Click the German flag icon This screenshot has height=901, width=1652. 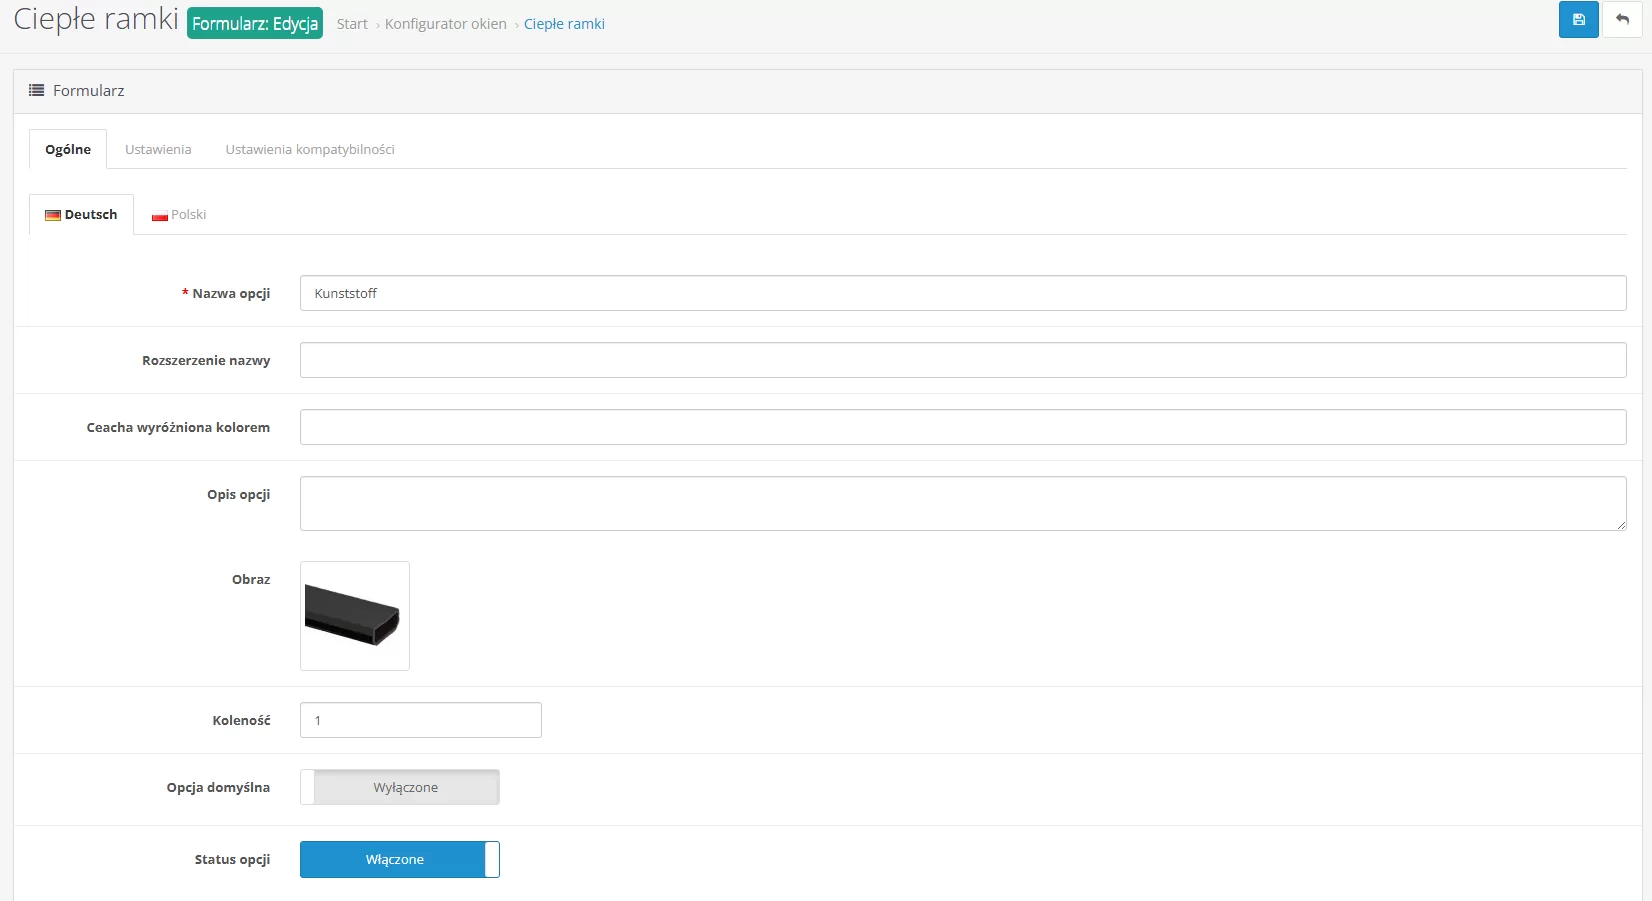coord(53,215)
